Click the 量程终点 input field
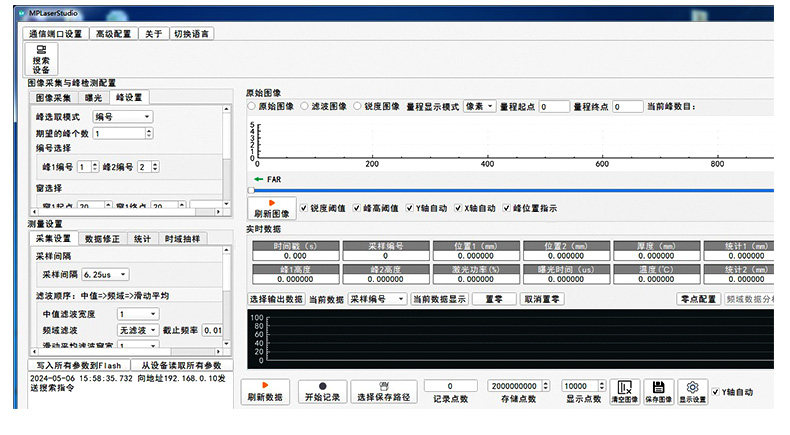 628,106
